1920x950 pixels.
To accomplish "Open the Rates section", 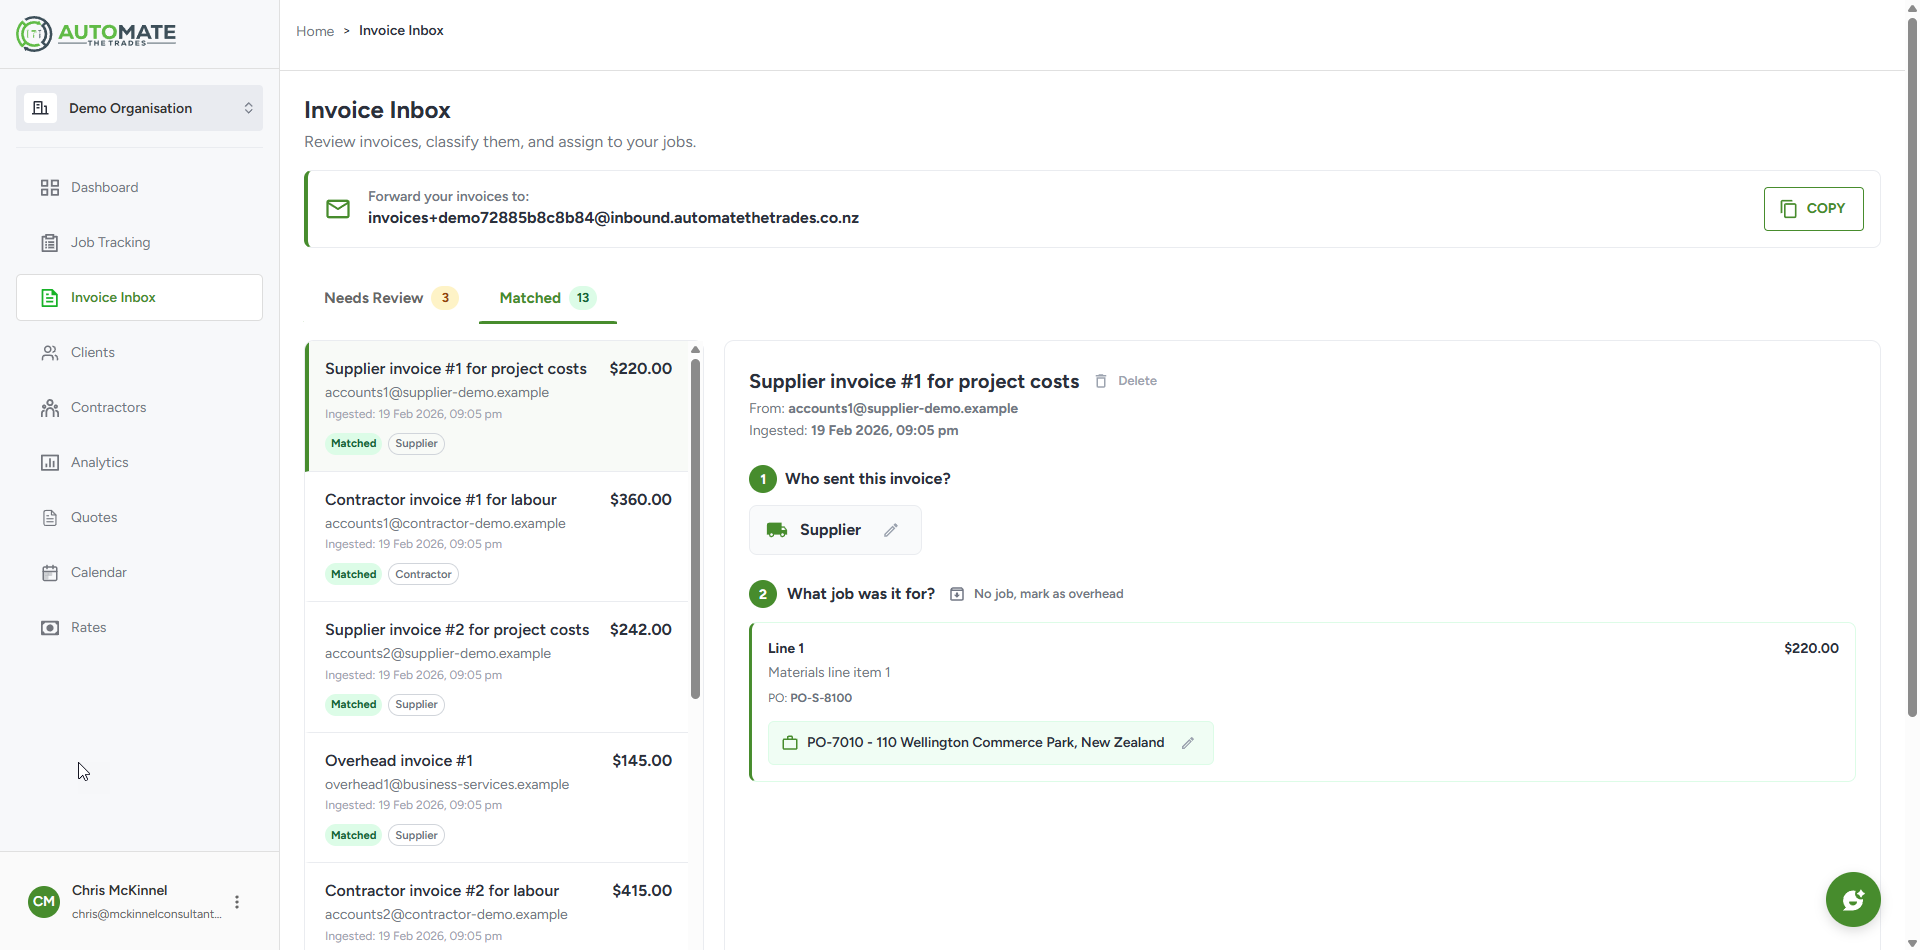I will coord(88,627).
